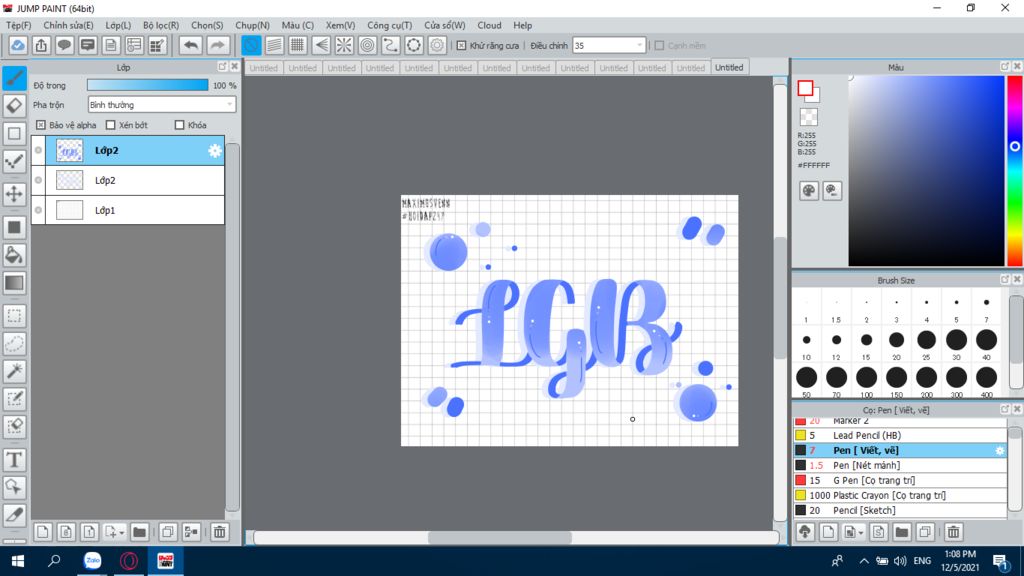Open Zalo from taskbar
Image resolution: width=1024 pixels, height=576 pixels.
click(x=92, y=561)
